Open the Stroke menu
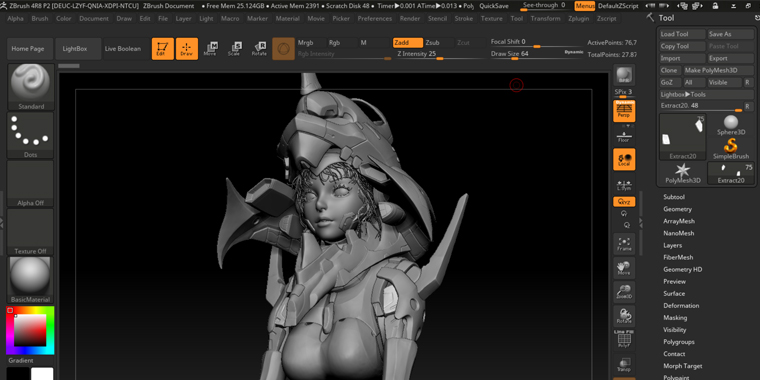Viewport: 760px width, 380px height. [x=464, y=18]
